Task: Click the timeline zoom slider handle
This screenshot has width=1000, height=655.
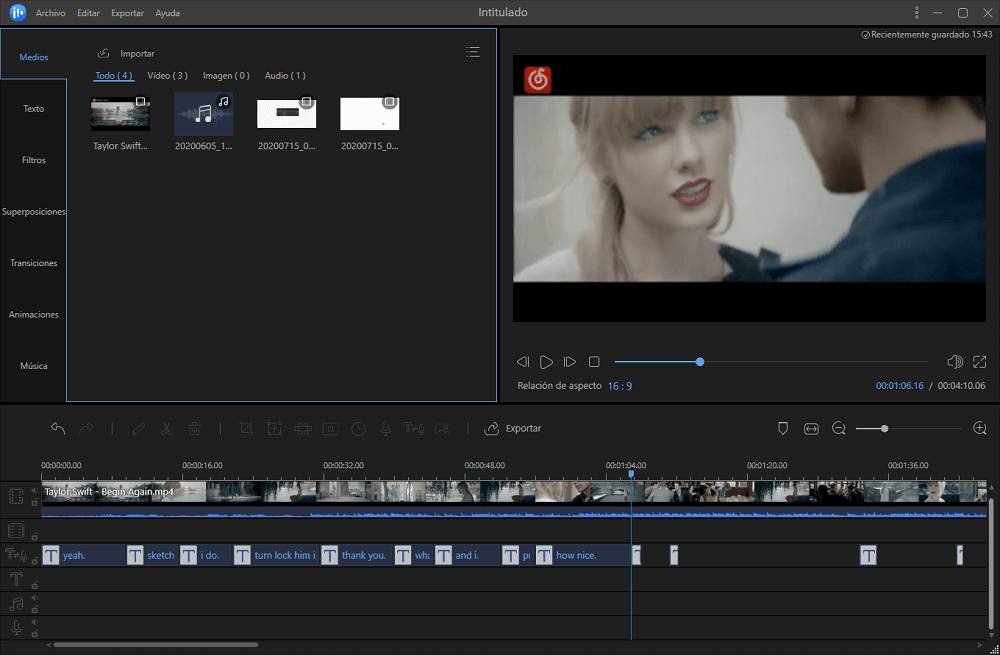Action: (884, 429)
